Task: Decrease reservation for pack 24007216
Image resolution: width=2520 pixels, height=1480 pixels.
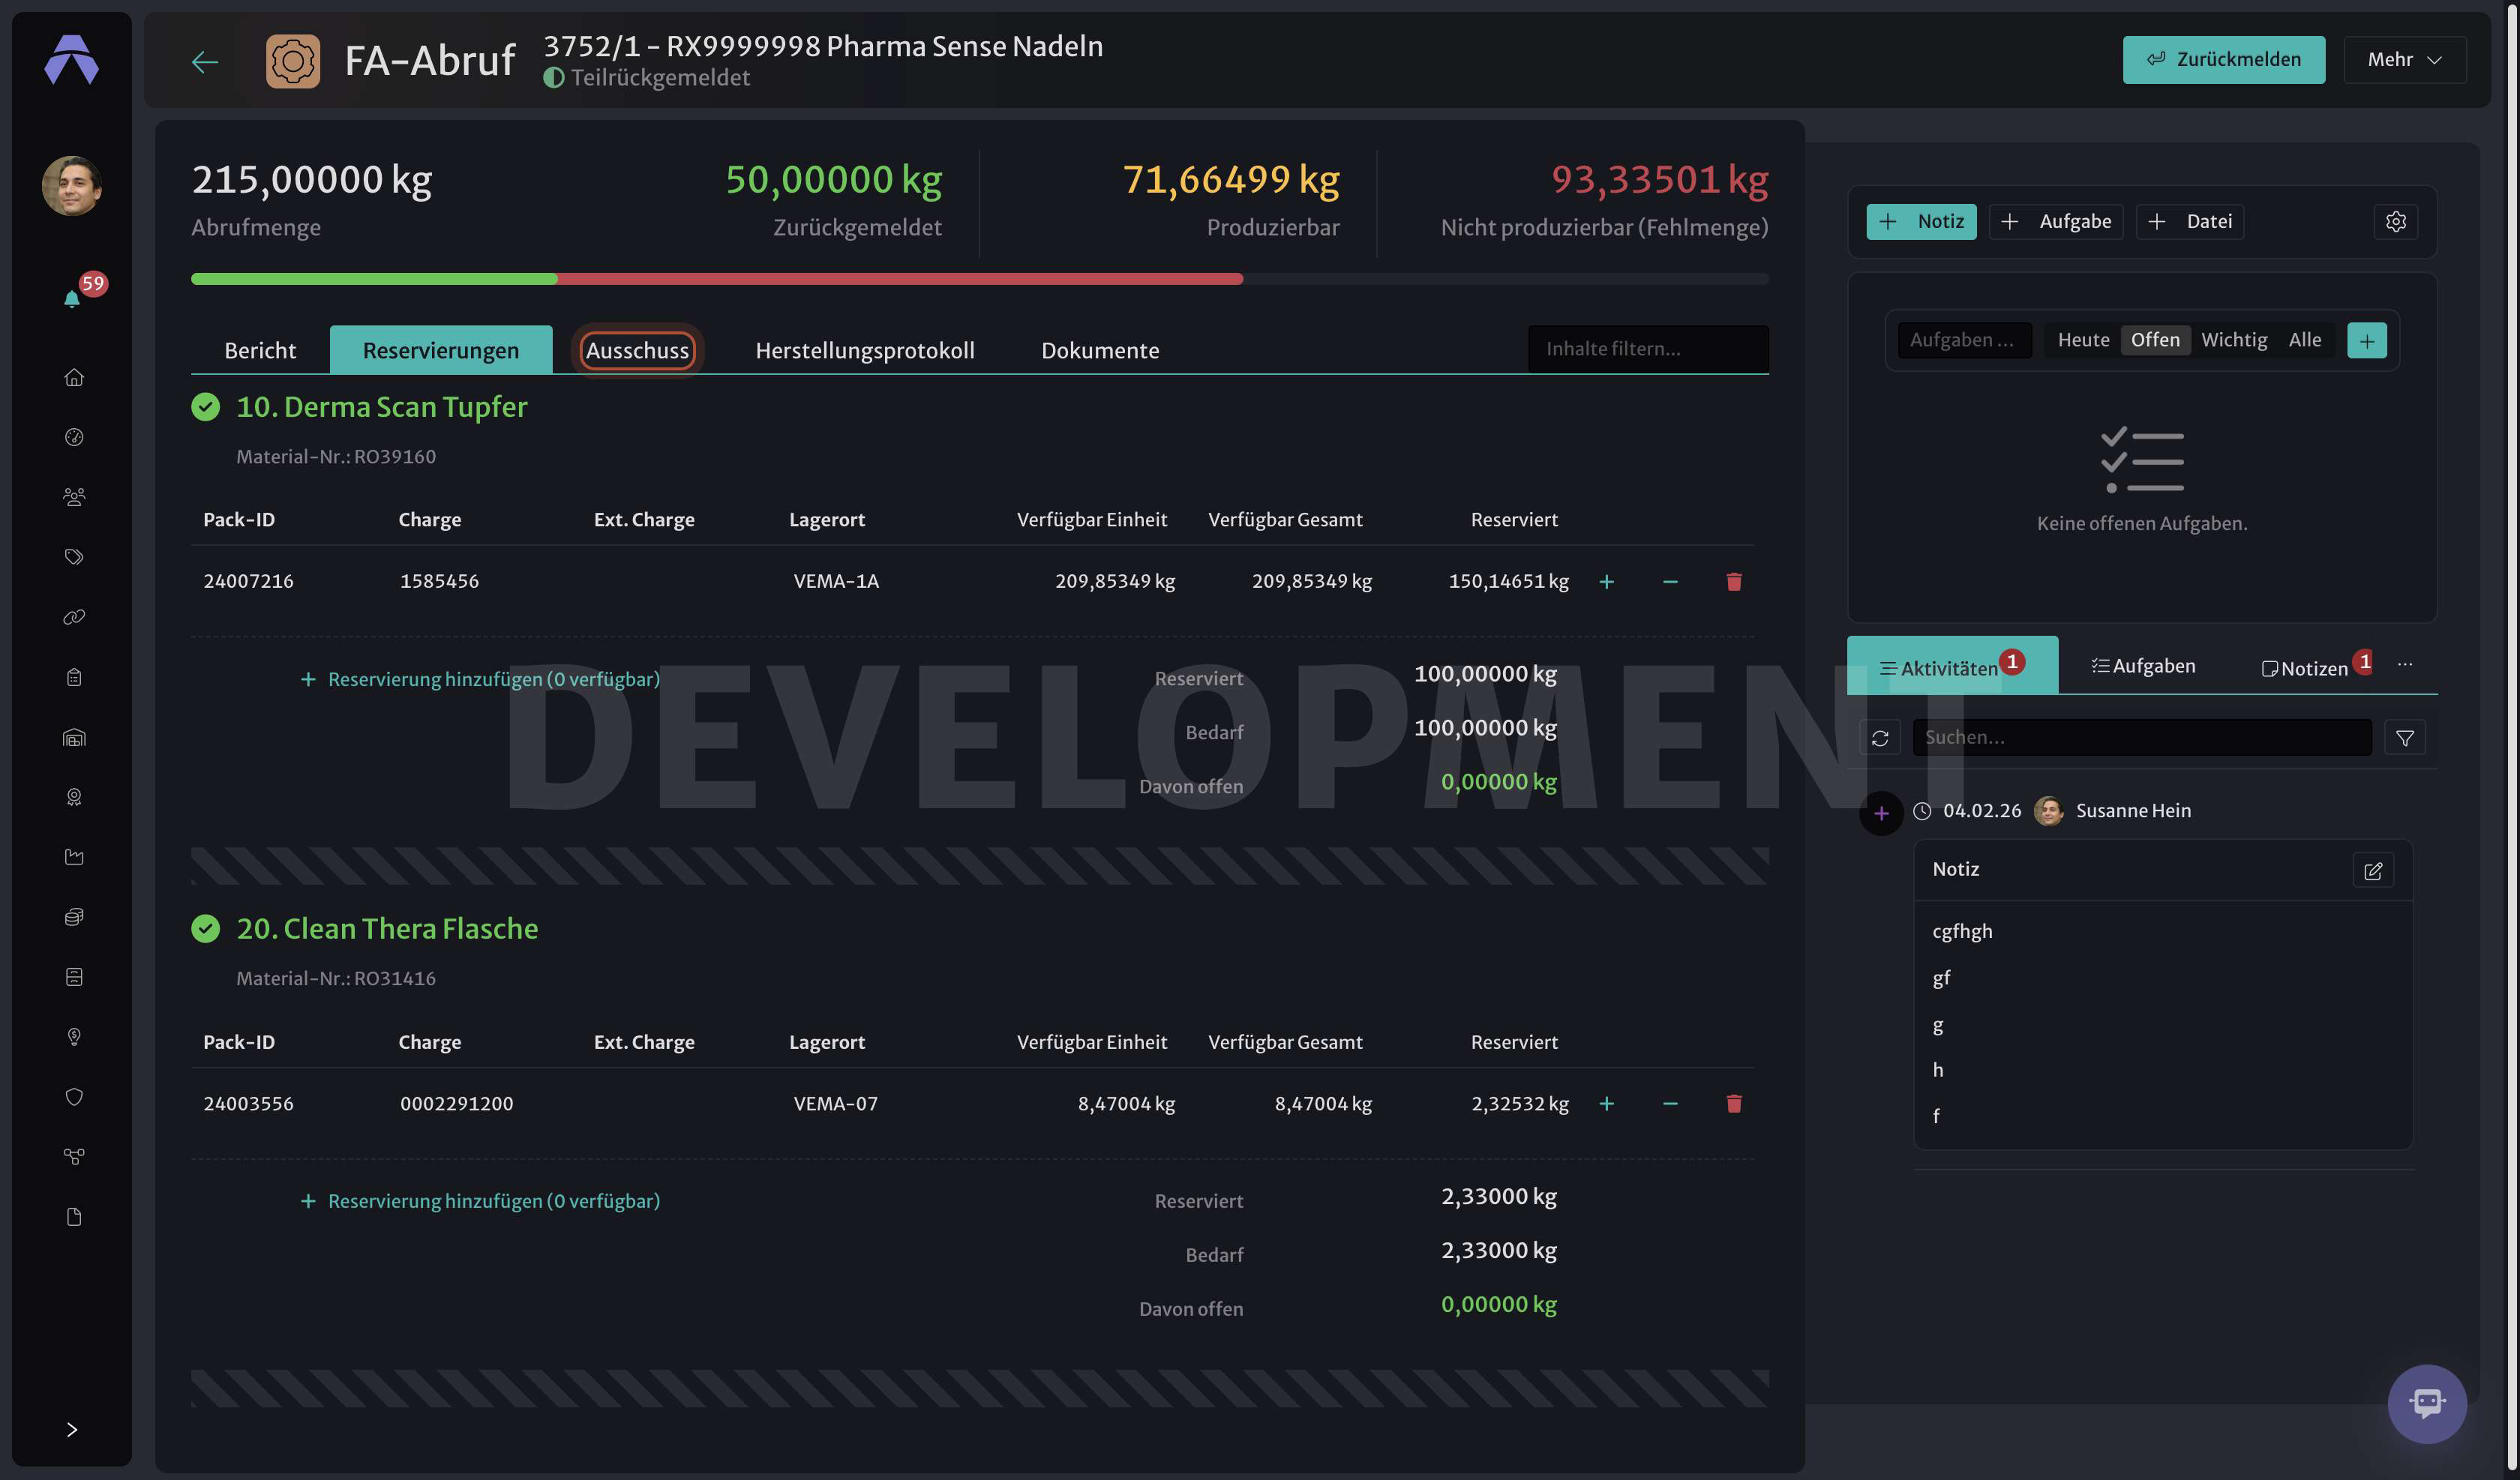Action: coord(1670,581)
